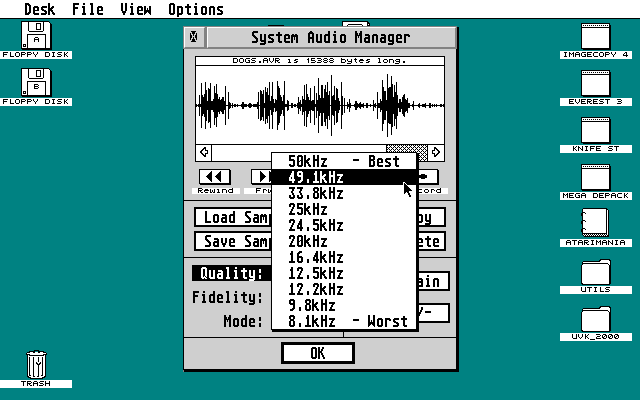
Task: Click the Mode label
Action: 243,321
